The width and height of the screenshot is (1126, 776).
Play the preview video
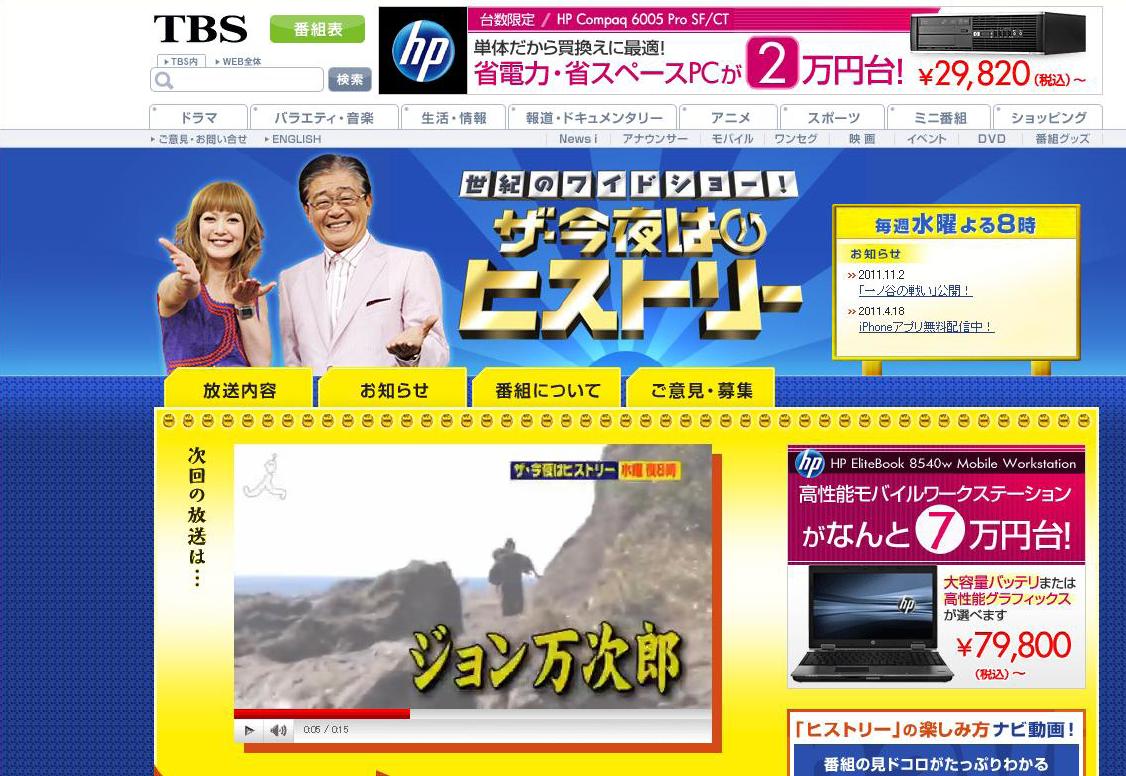[x=249, y=730]
